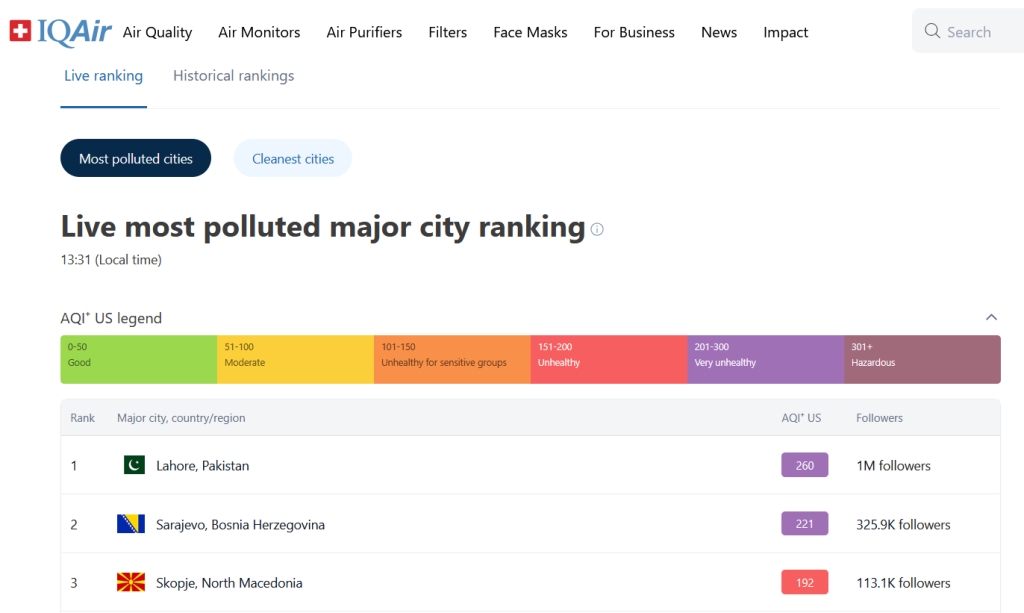This screenshot has width=1024, height=613.
Task: Go to the Air Purifiers menu
Action: click(364, 32)
